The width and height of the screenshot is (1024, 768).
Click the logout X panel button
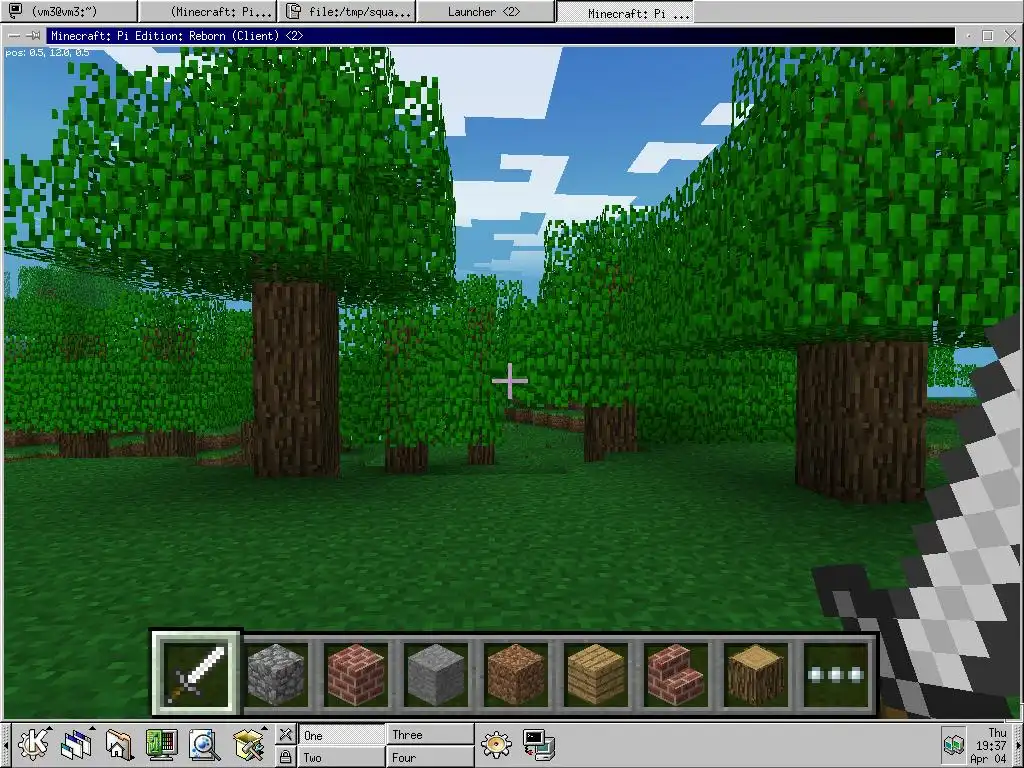click(x=285, y=735)
